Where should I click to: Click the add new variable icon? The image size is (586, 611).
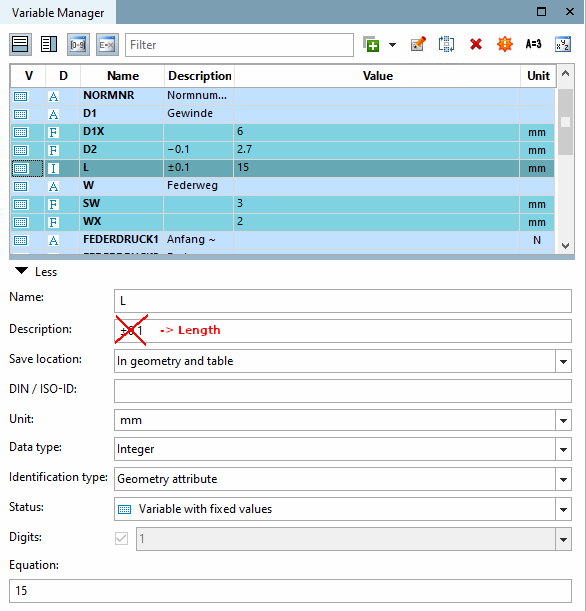click(x=371, y=44)
